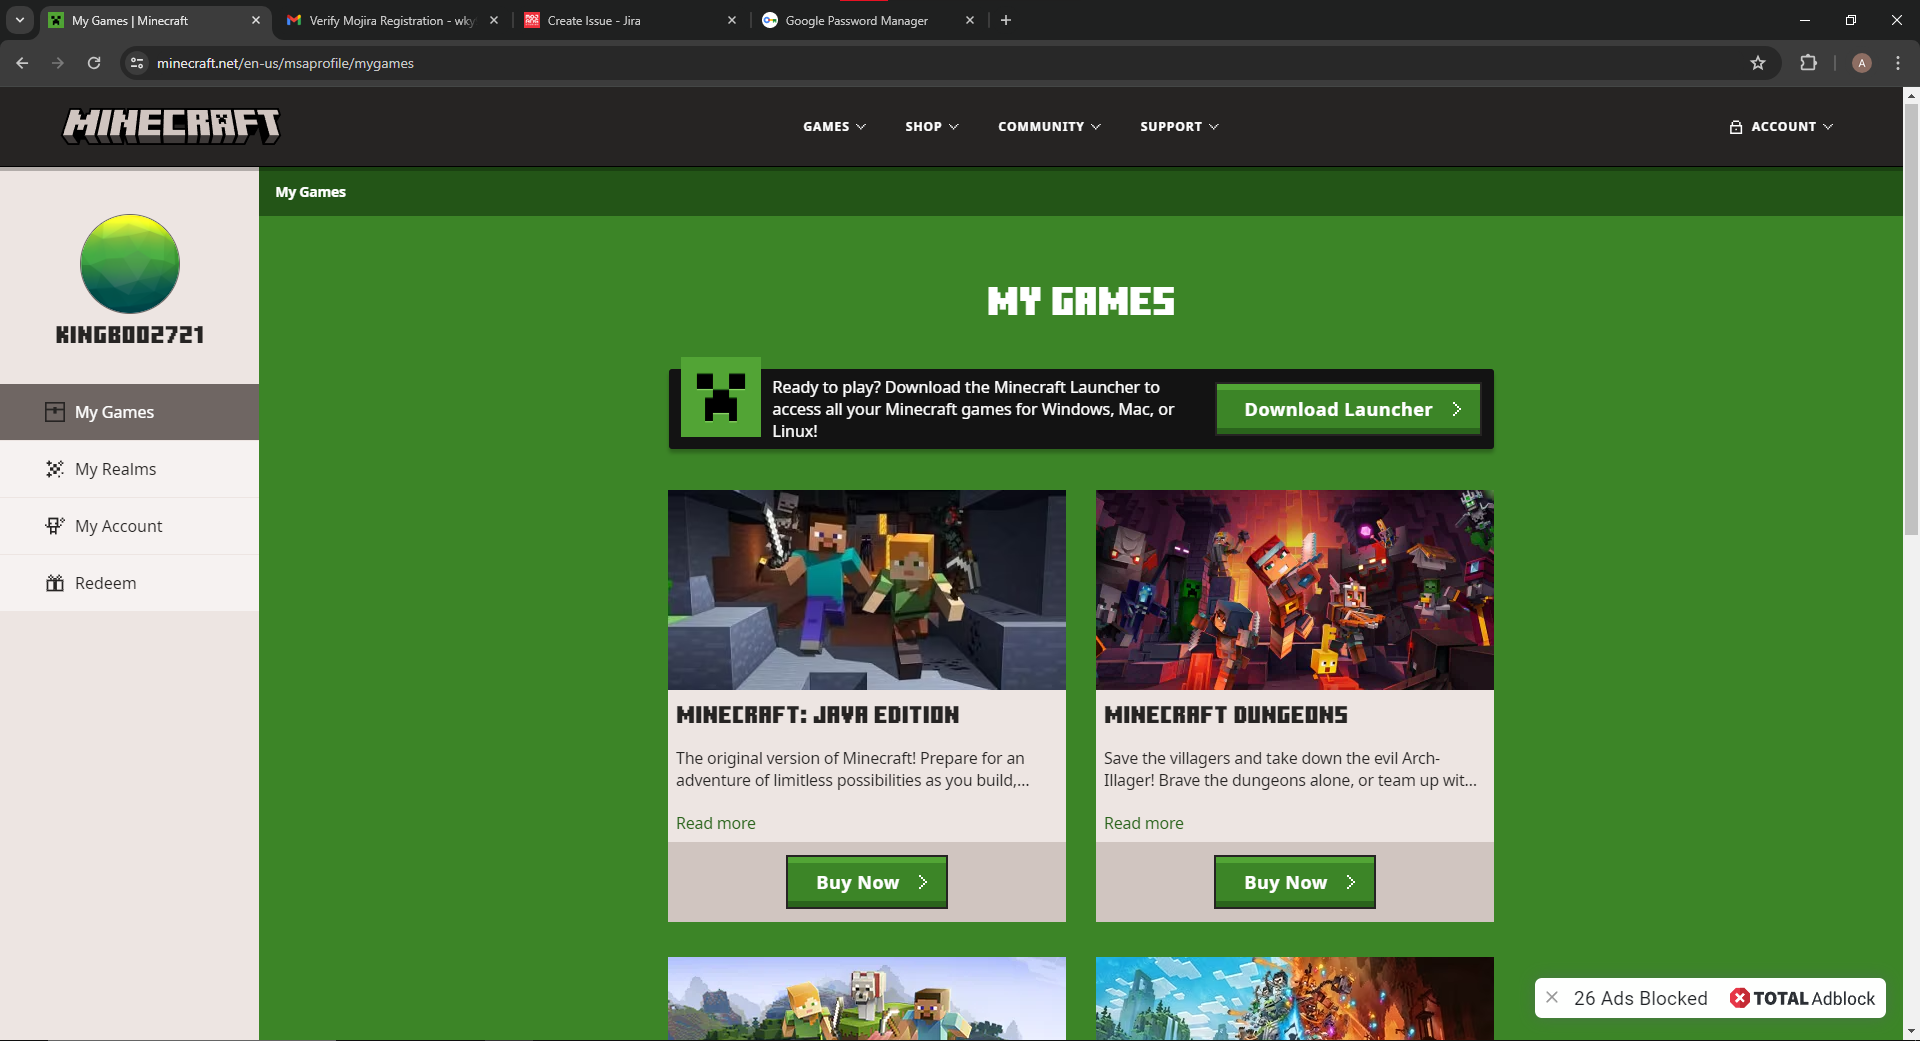Click the KINGBOO2721 username text

[130, 335]
